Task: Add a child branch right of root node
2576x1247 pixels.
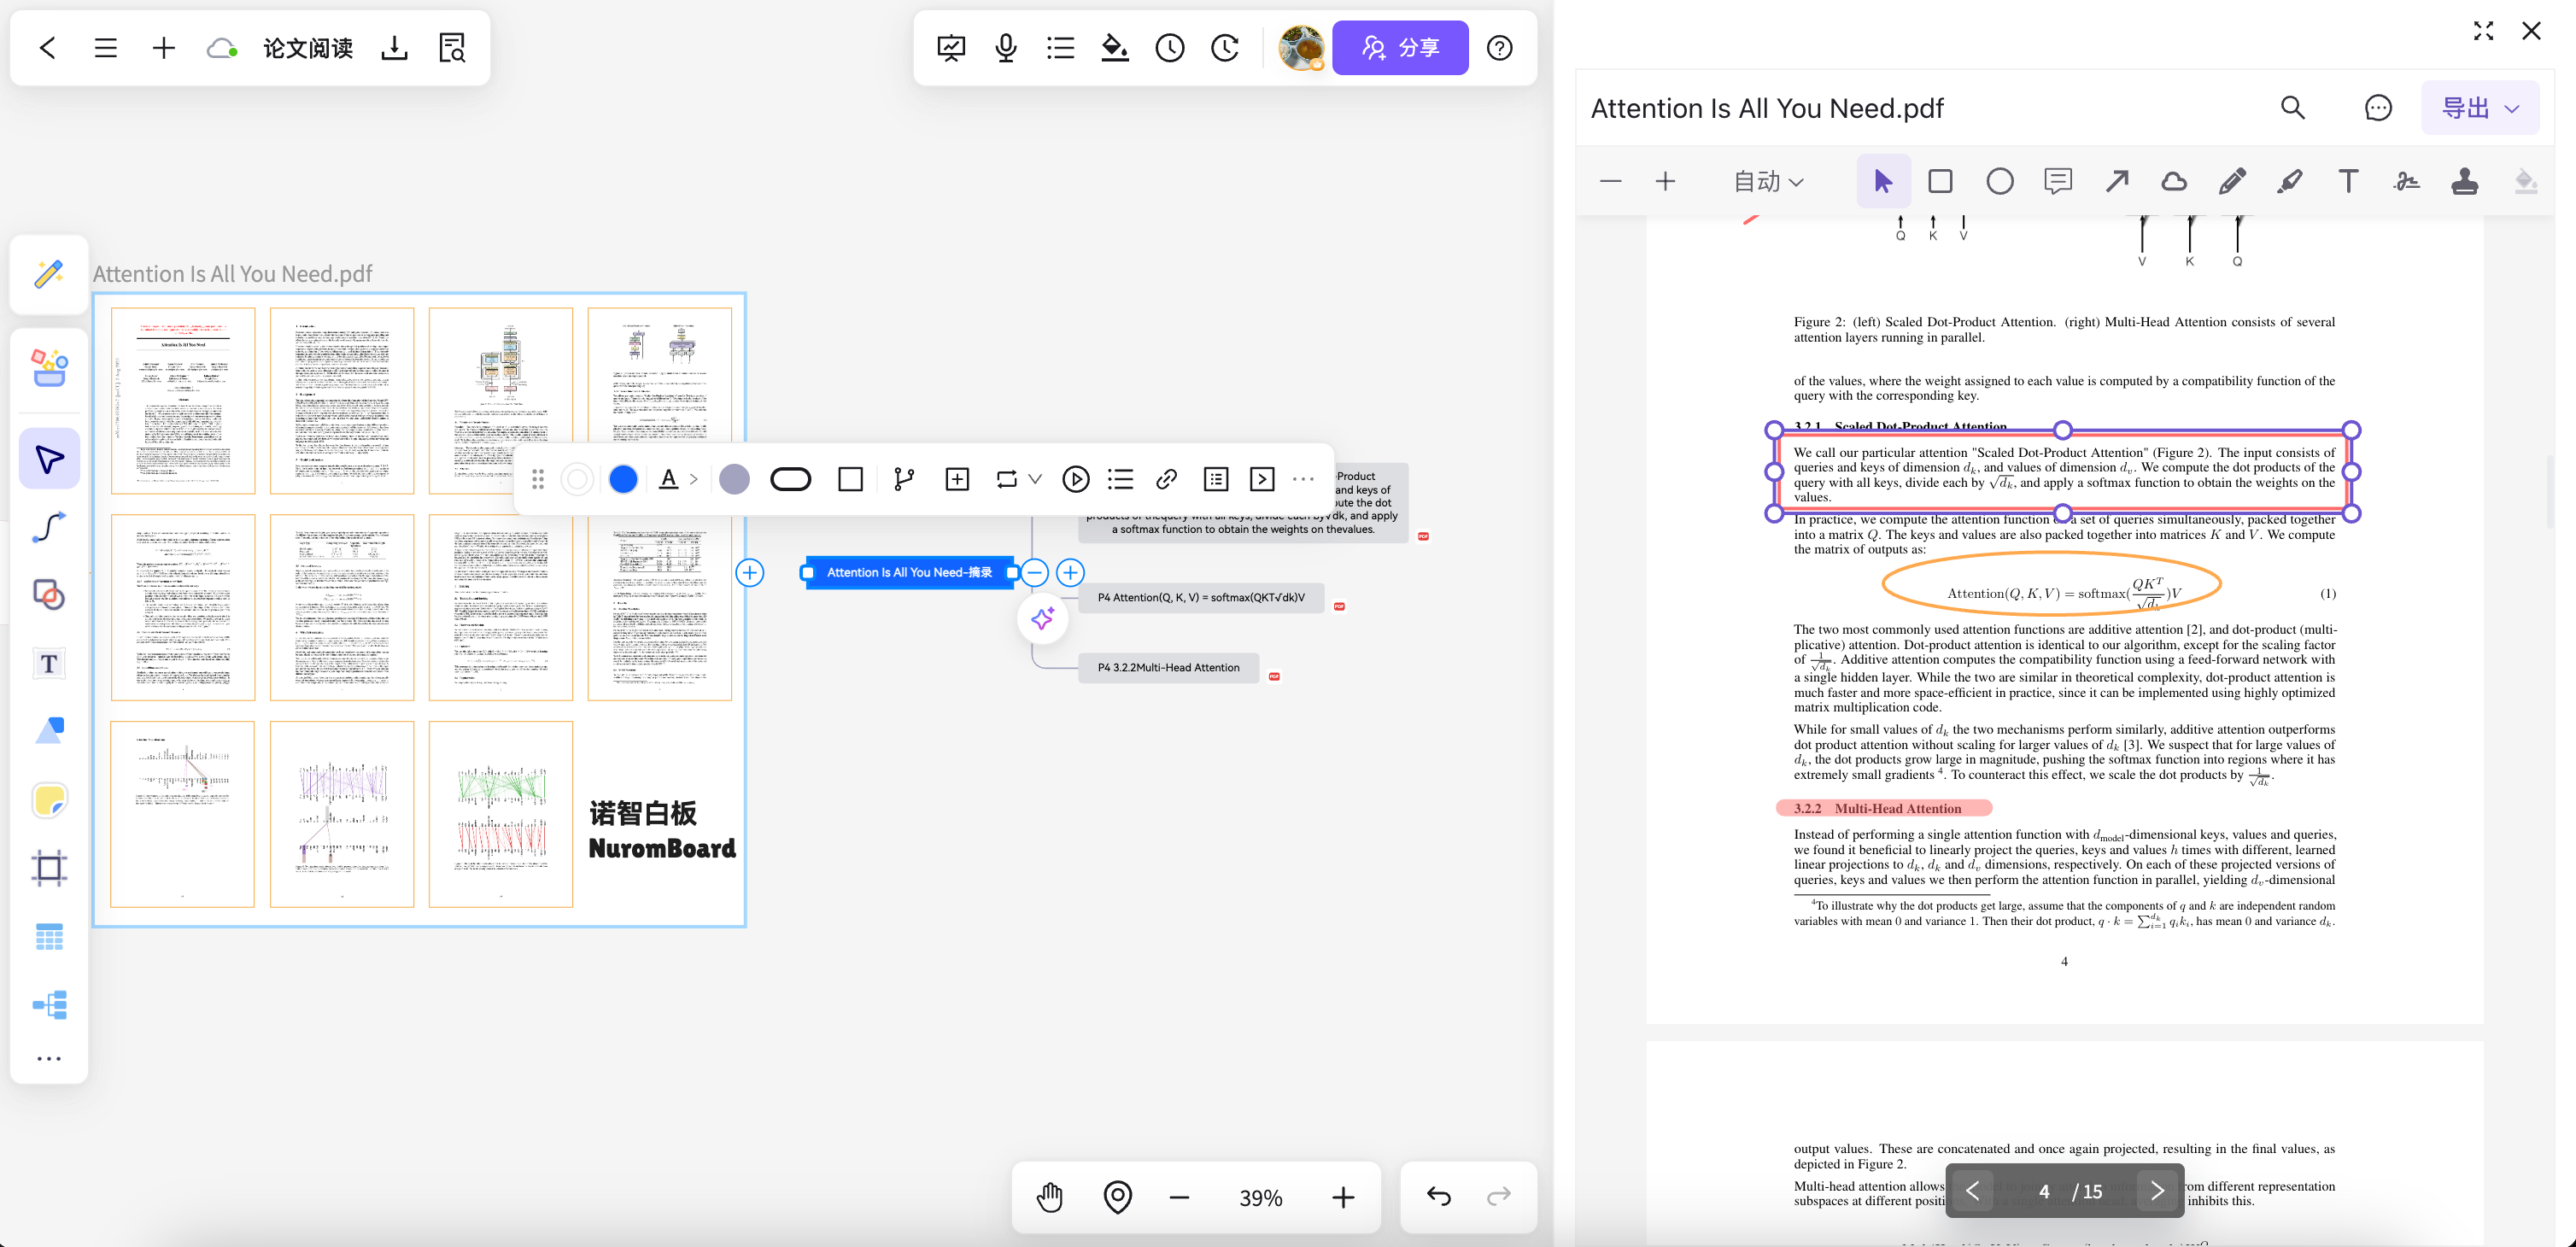Action: tap(1070, 573)
